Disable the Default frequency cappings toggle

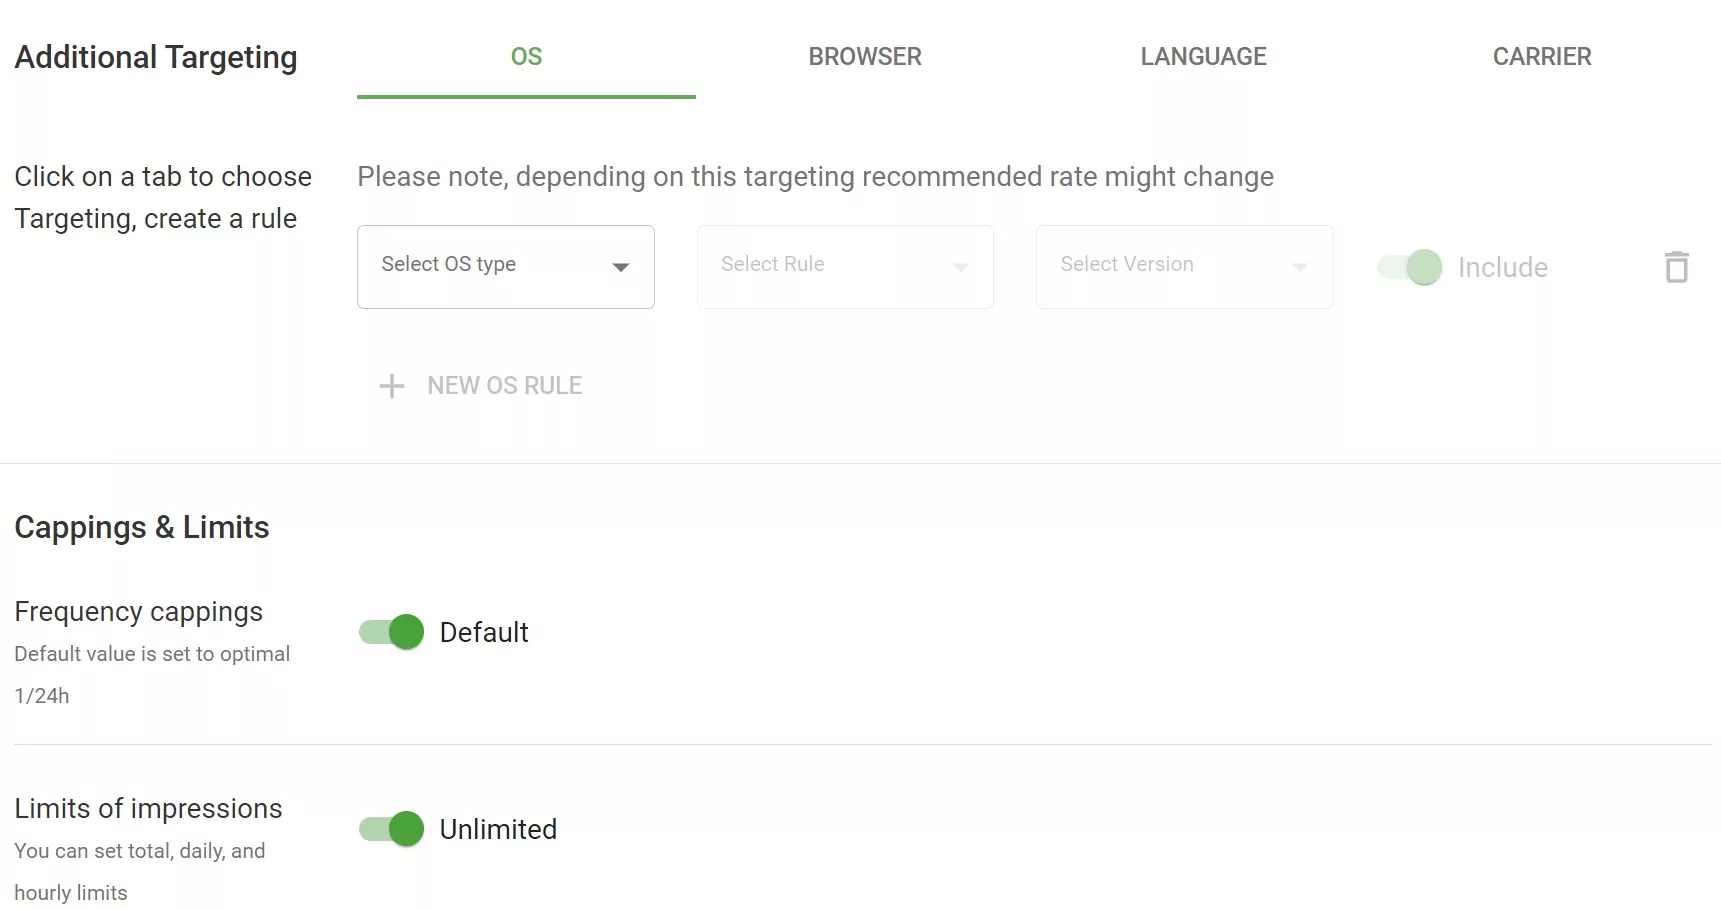click(x=392, y=632)
